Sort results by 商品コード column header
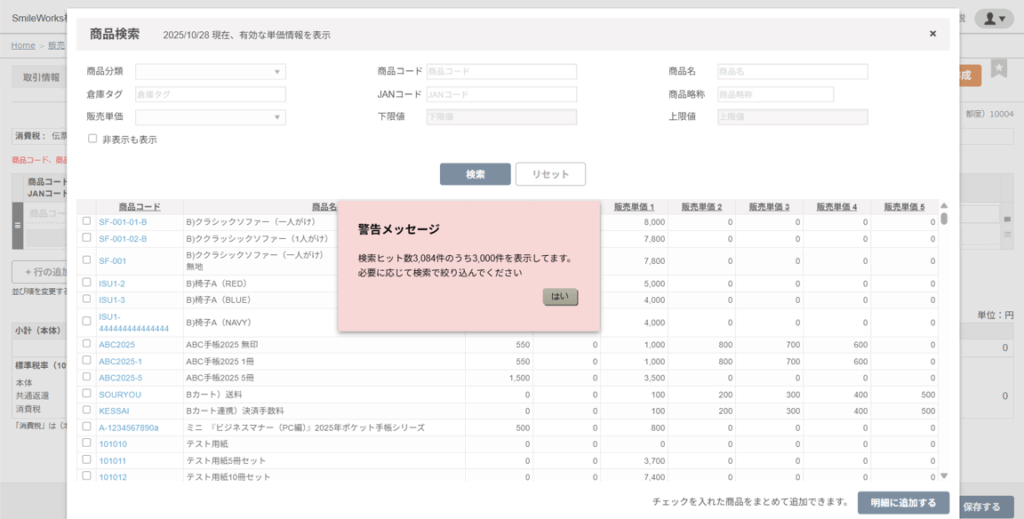1024x519 pixels. coord(139,207)
